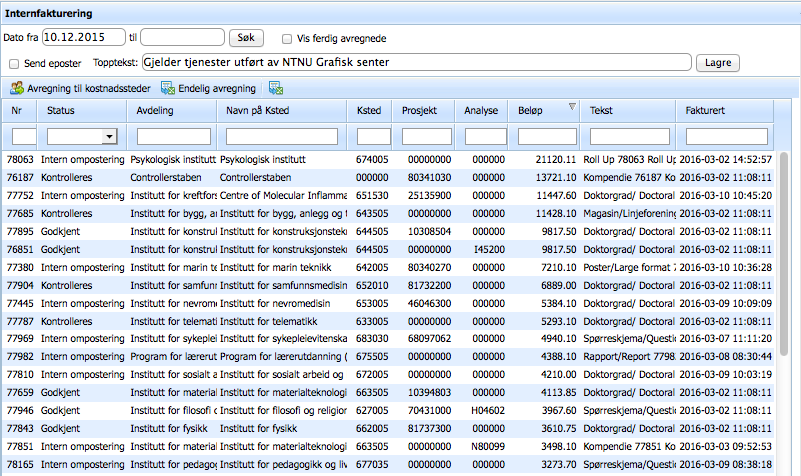Click the Endelig avregning toolbar icon

pyautogui.click(x=168, y=88)
